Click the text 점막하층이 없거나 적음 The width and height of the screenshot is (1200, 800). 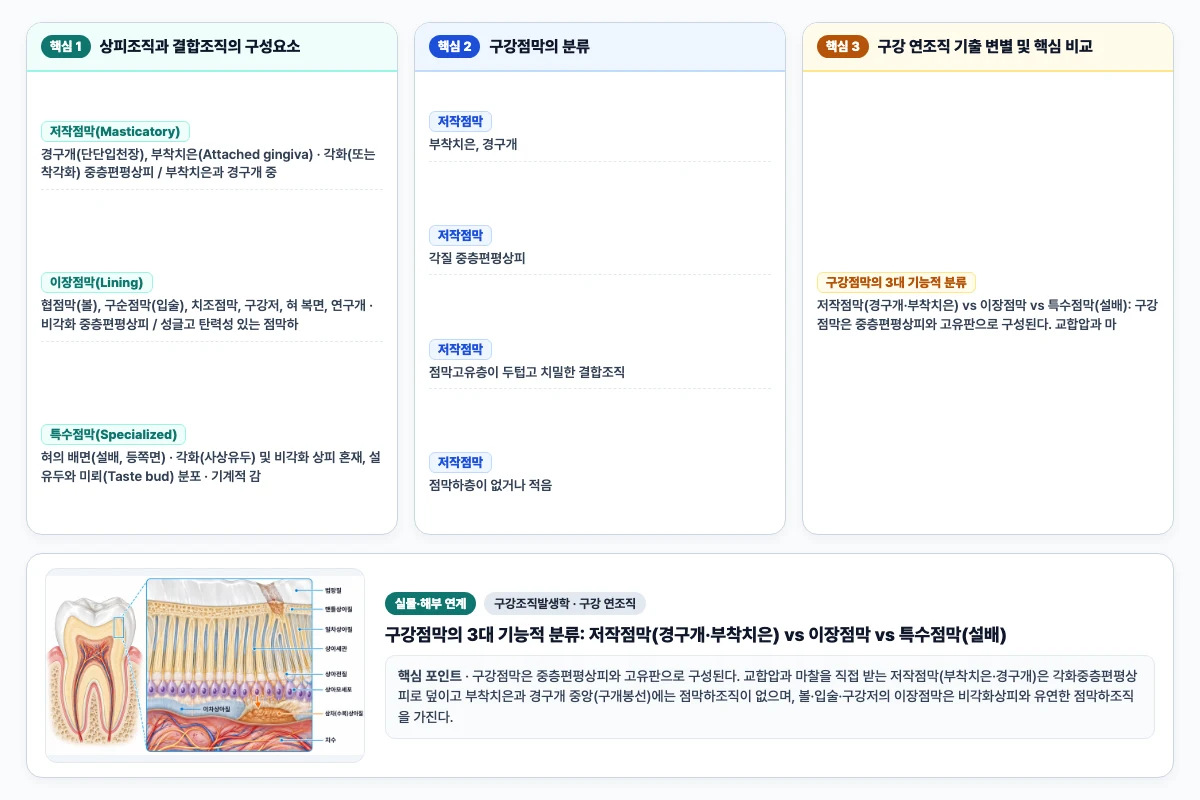[x=490, y=485]
